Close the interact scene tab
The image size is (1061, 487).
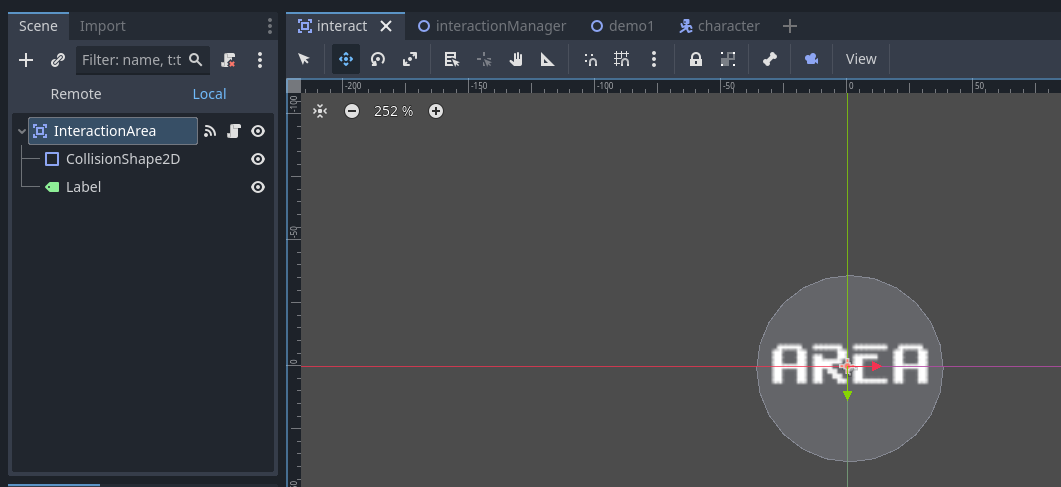pyautogui.click(x=386, y=26)
